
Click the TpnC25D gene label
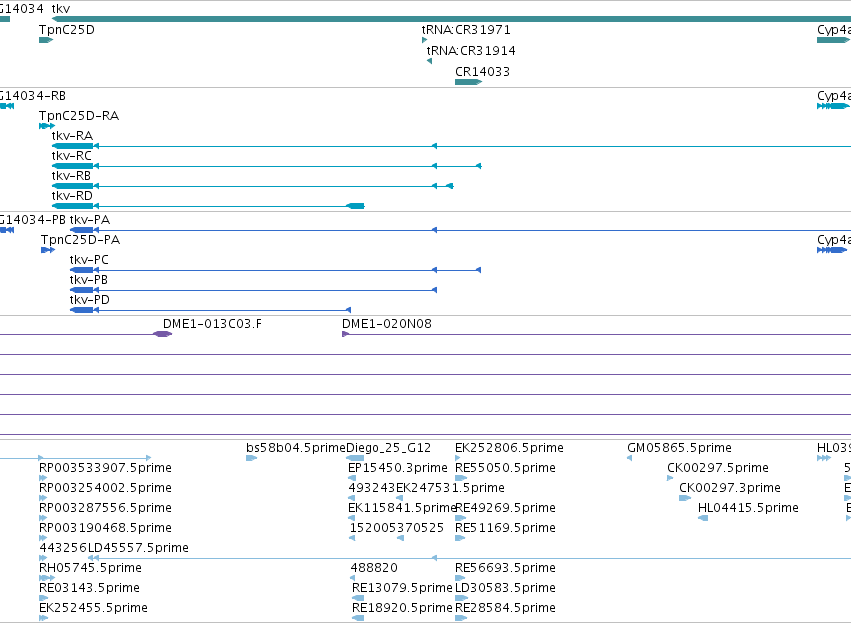(67, 29)
